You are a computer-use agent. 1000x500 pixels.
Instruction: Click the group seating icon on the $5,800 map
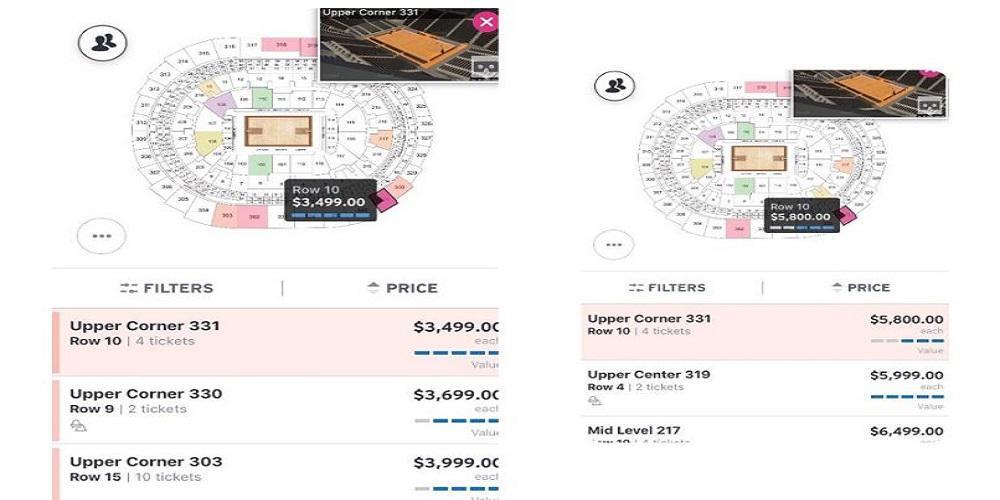coord(615,85)
